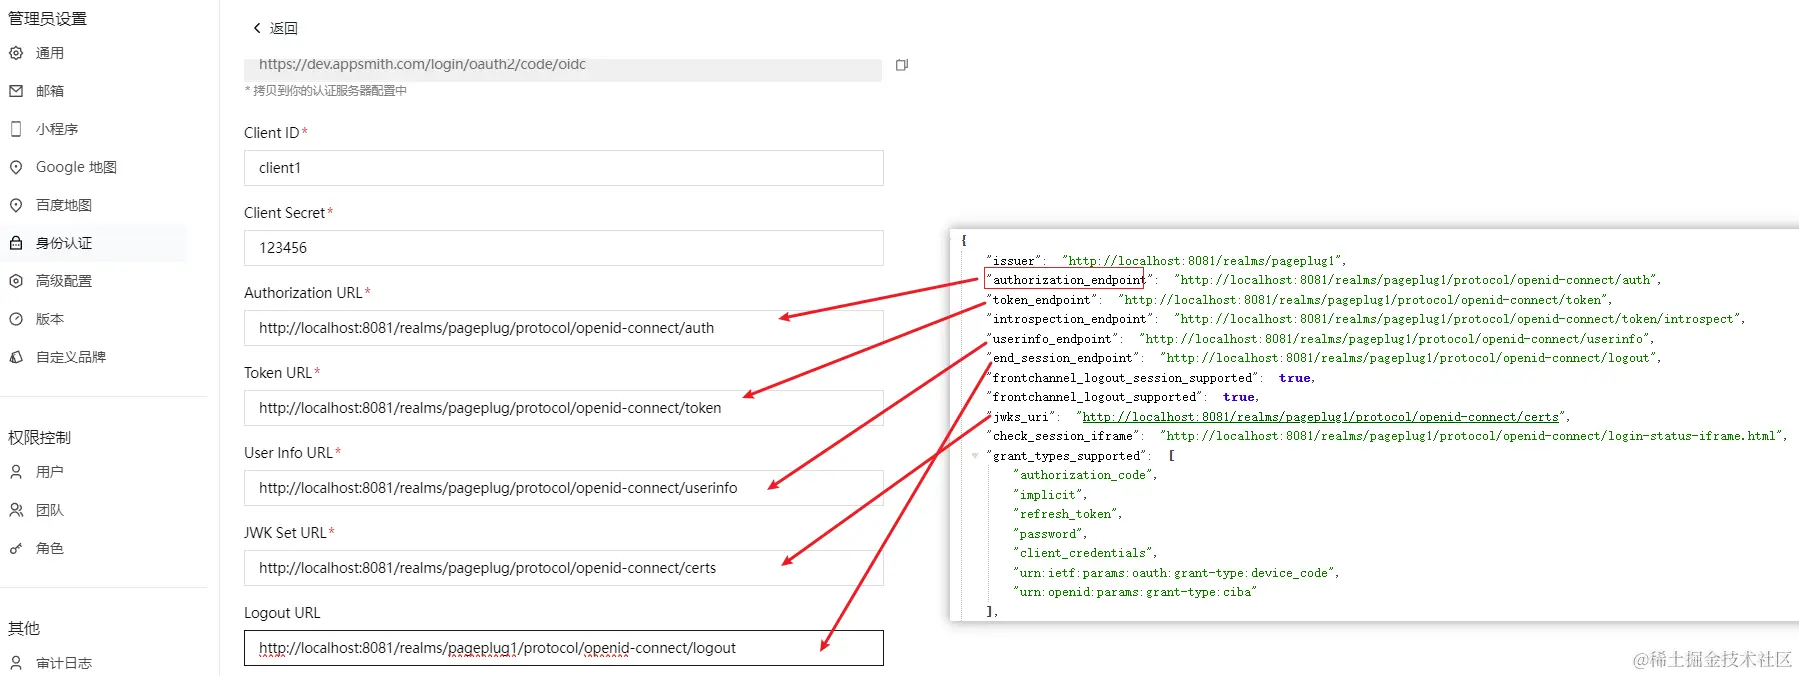The width and height of the screenshot is (1799, 676).
Task: Open the 高级配置 settings page
Action: point(64,281)
